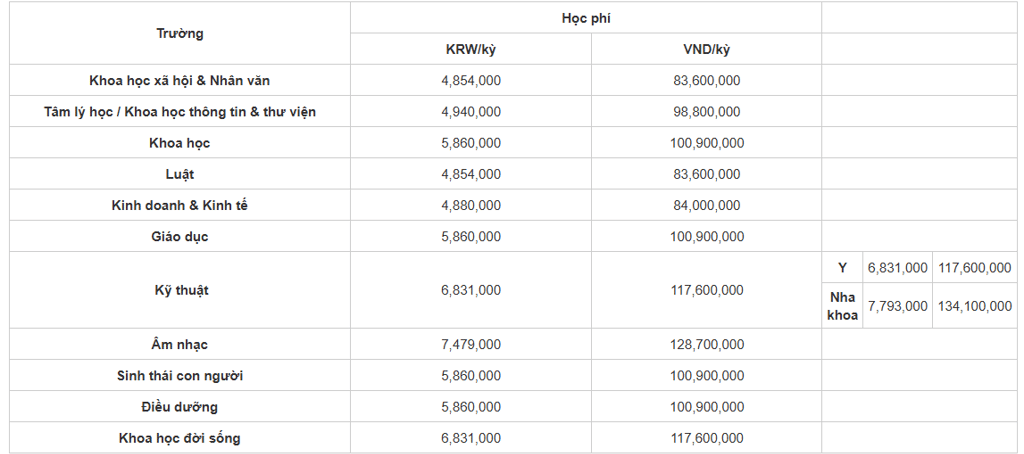Click the 134,100,000 VND cell
Image resolution: width=1024 pixels, height=454 pixels.
click(x=975, y=306)
